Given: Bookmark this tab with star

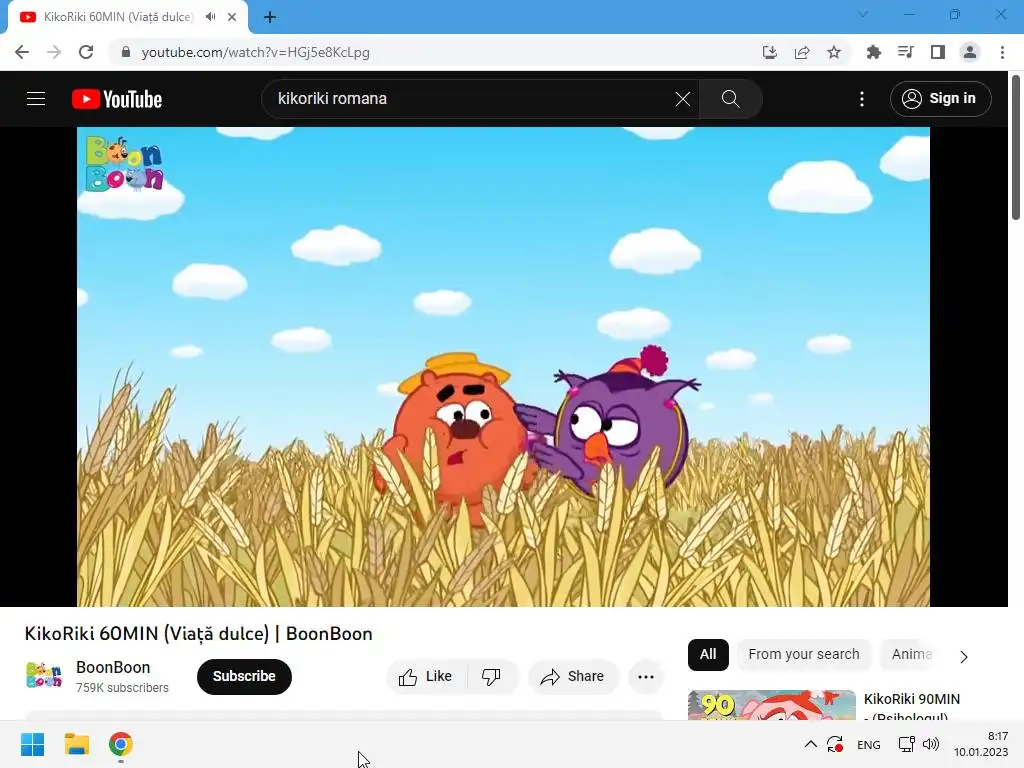Looking at the screenshot, I should tap(834, 52).
